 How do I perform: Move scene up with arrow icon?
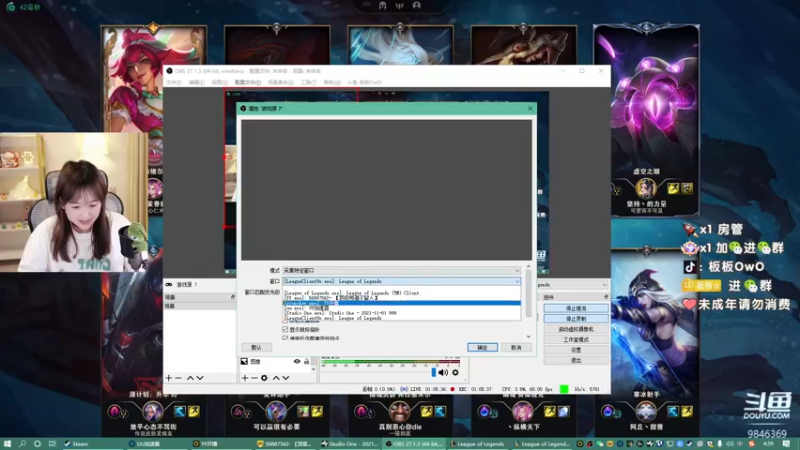(190, 378)
